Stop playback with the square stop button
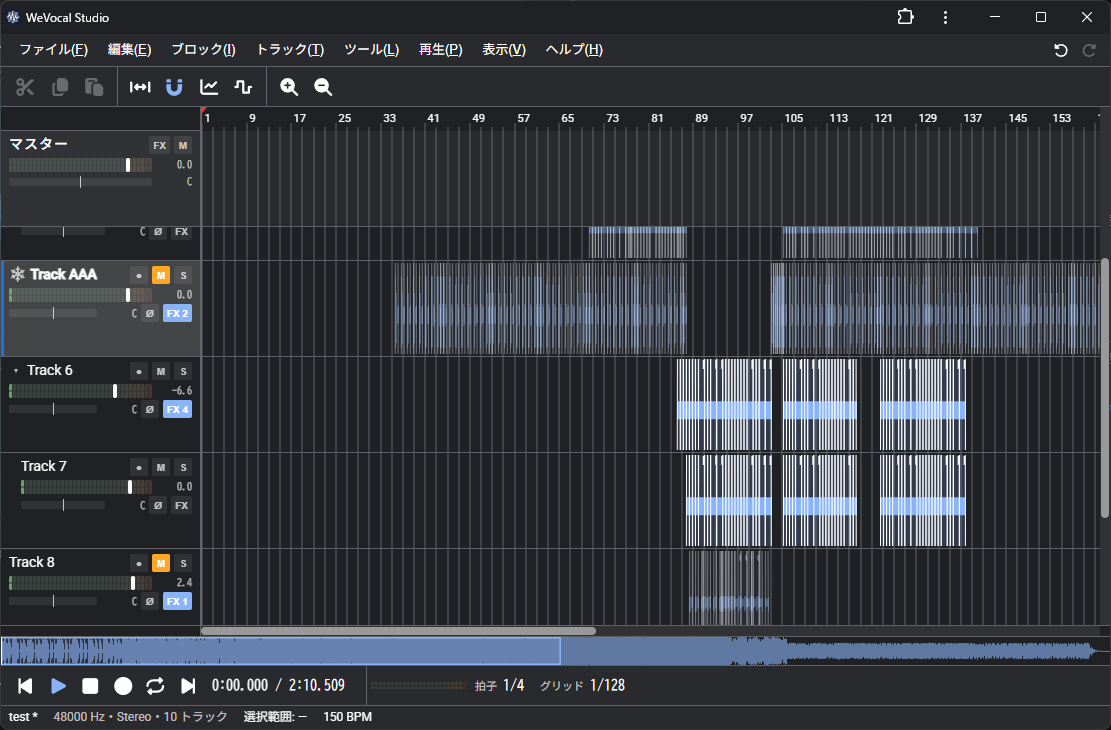Screen dimensions: 1111x730 coord(90,685)
